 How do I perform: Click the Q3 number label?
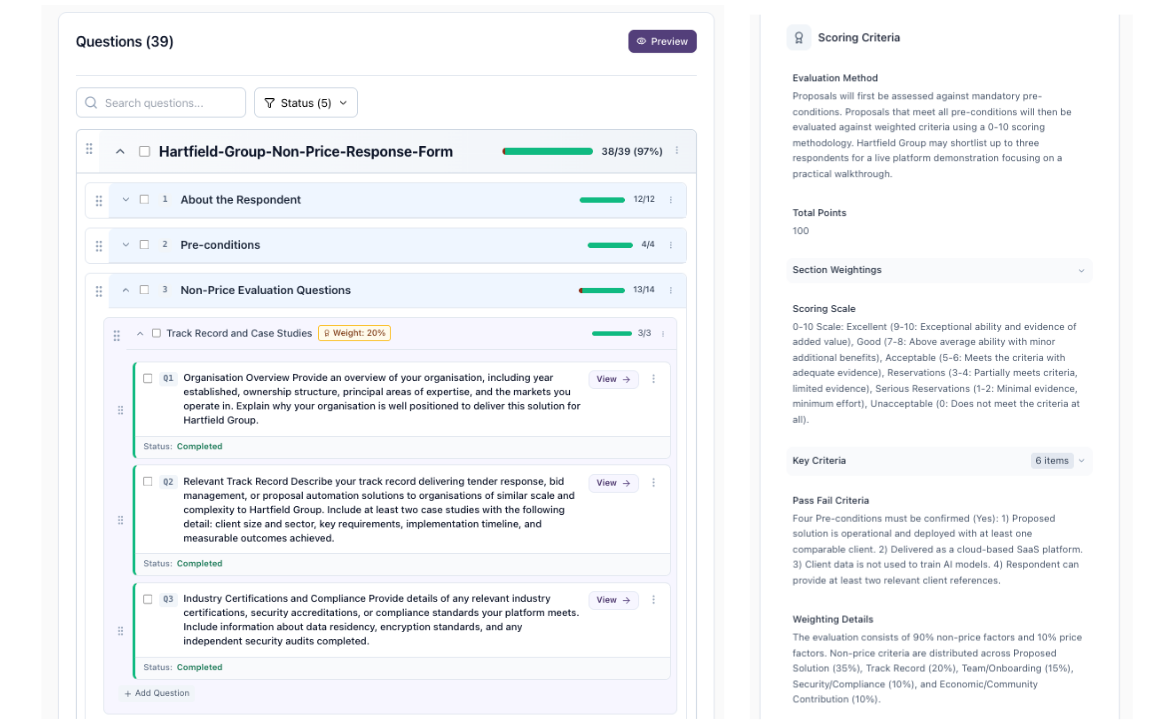(x=168, y=599)
